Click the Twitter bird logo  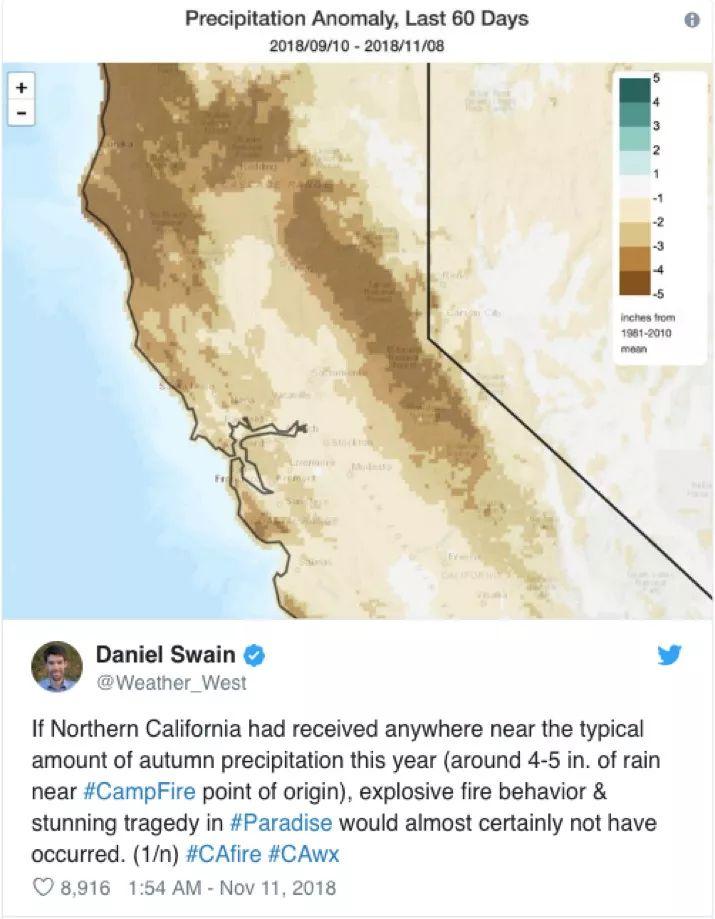[670, 655]
